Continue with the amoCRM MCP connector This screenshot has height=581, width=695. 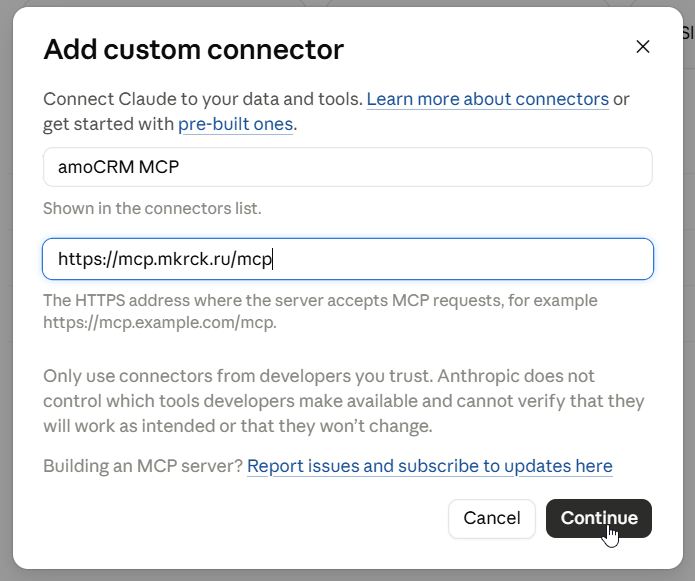[x=598, y=518]
